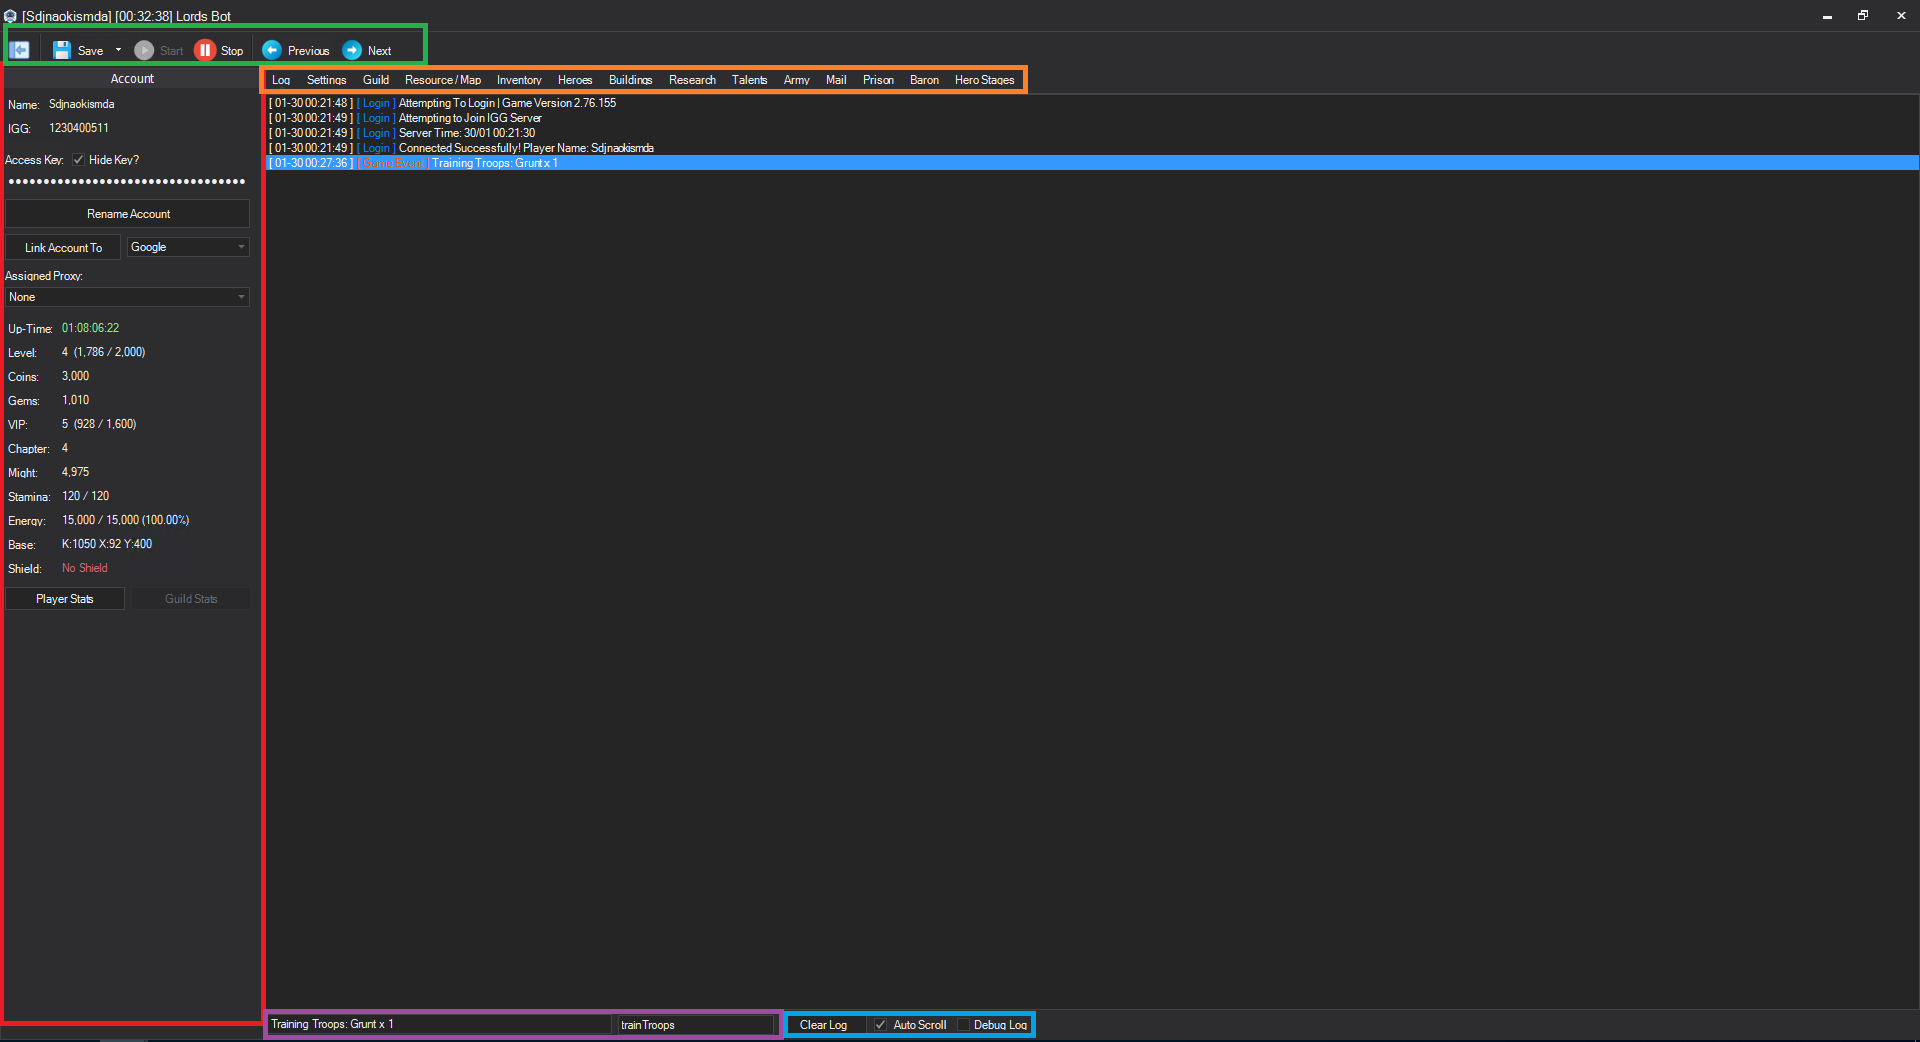Open the Hero Stages tab
The width and height of the screenshot is (1920, 1042).
(x=984, y=80)
